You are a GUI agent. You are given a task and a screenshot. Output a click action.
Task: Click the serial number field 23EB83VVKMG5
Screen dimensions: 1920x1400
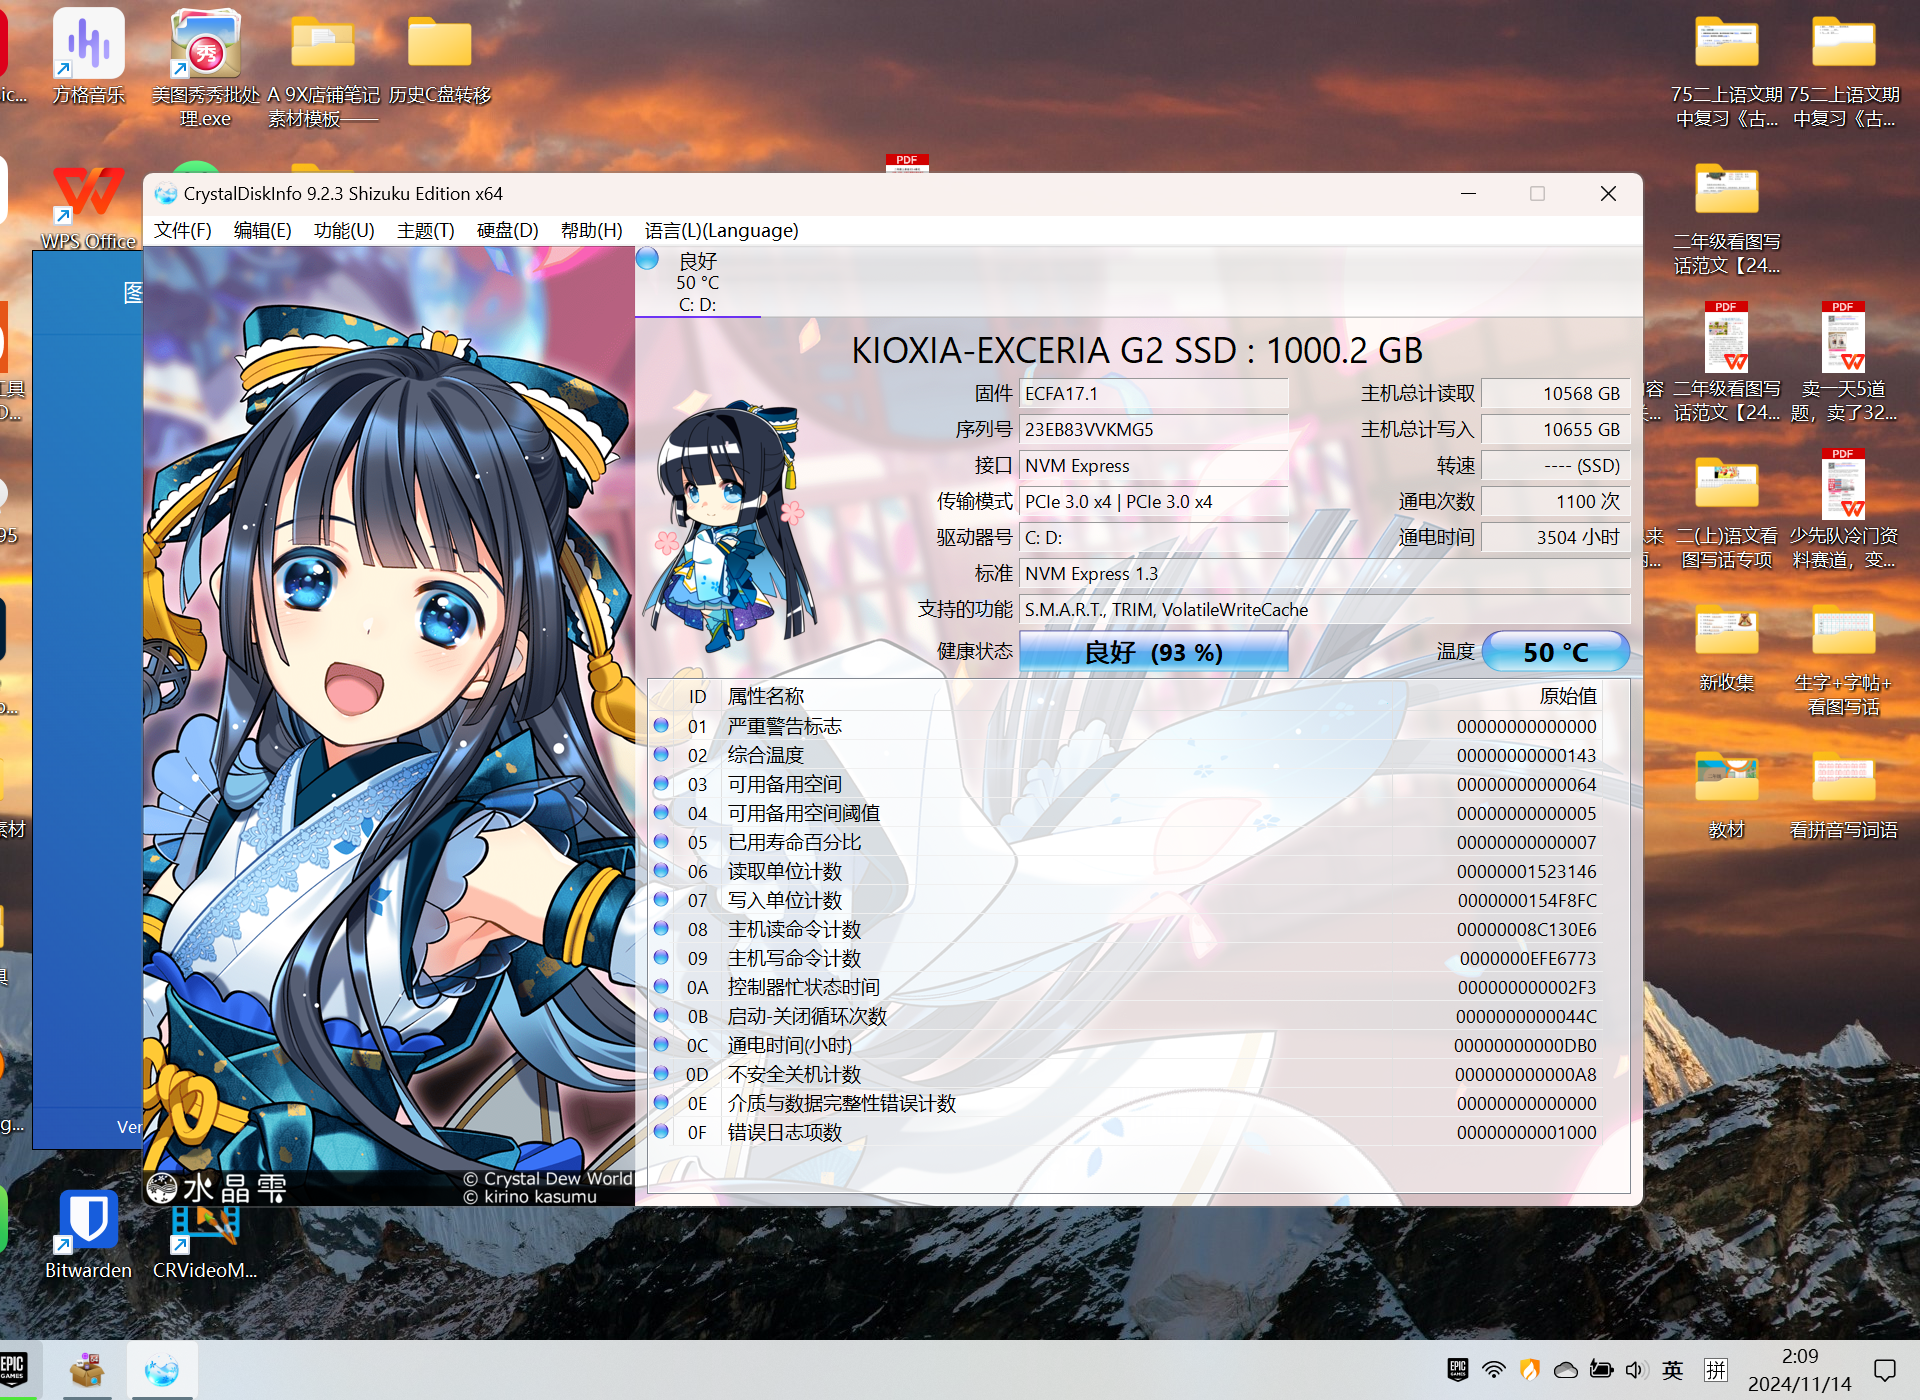1153,430
